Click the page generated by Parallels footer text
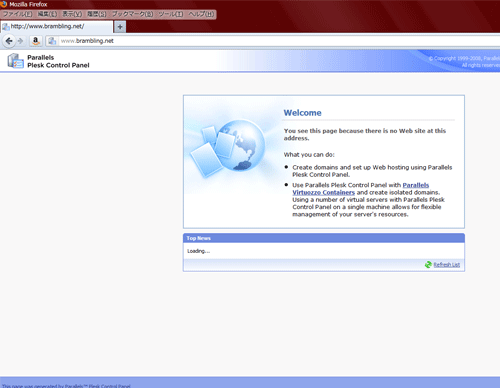This screenshot has height=388, width=500. pos(66,386)
